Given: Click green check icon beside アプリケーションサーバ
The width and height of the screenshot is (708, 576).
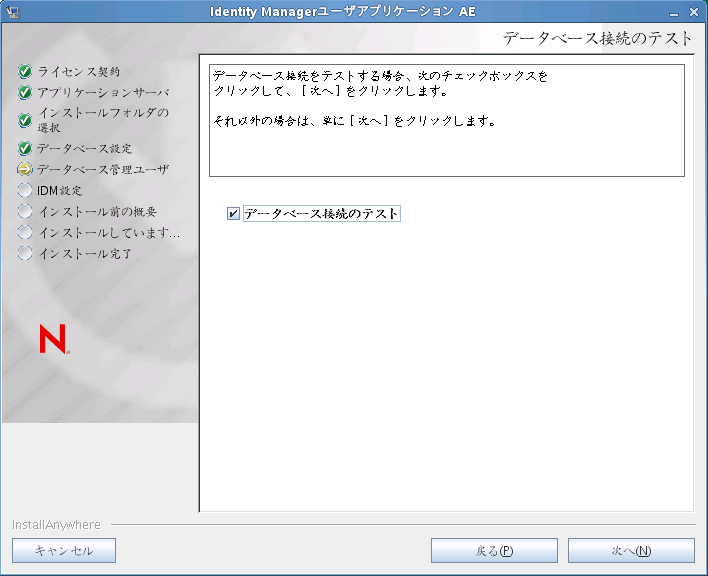Looking at the screenshot, I should [x=25, y=93].
